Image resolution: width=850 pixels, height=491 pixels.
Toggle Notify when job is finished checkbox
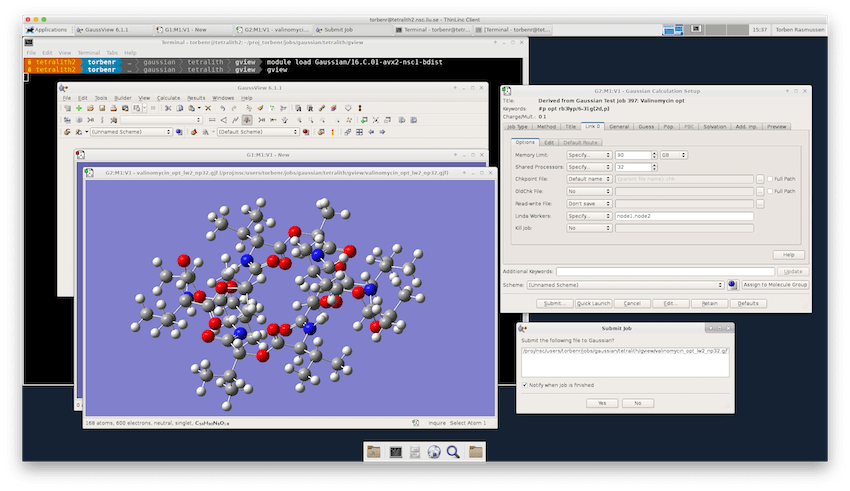tap(525, 385)
